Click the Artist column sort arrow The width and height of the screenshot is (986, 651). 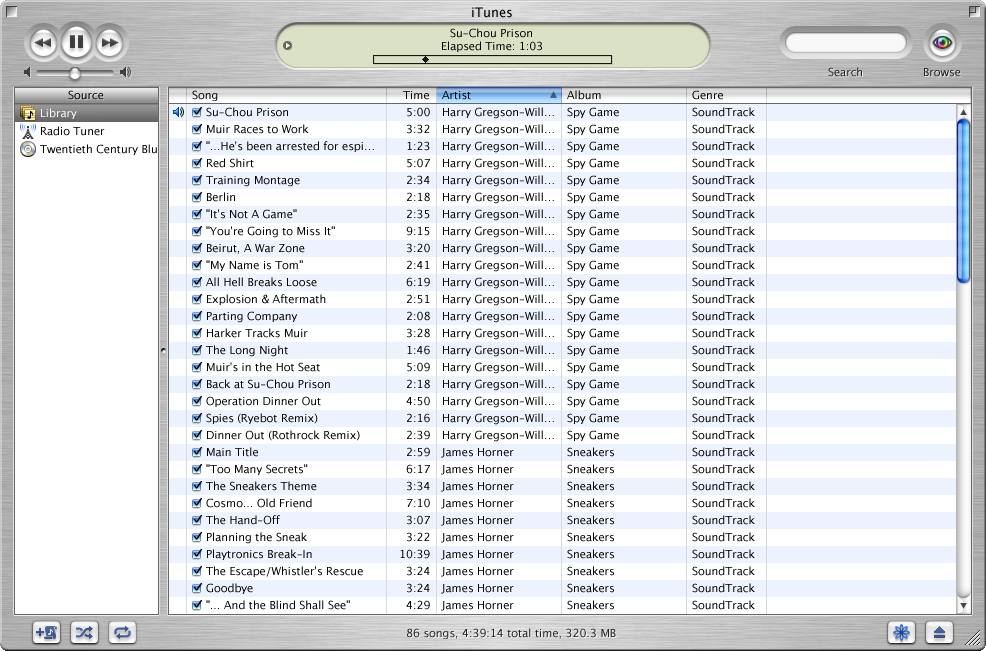click(553, 95)
